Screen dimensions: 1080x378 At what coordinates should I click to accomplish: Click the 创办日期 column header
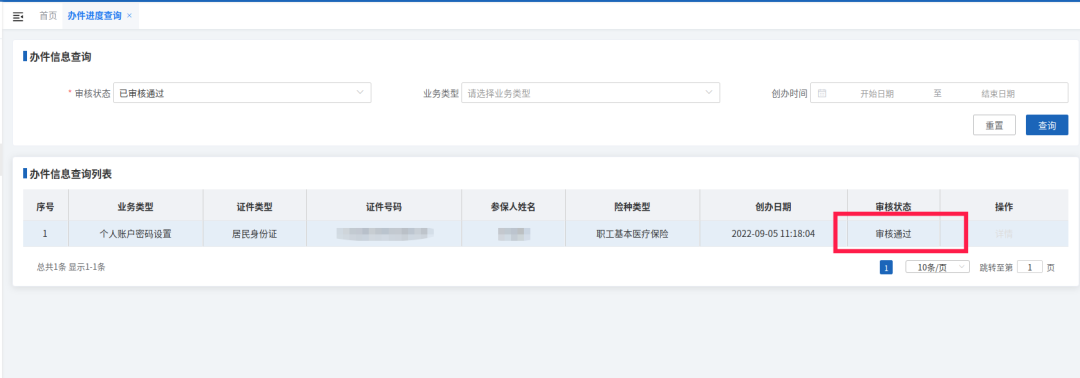[773, 207]
